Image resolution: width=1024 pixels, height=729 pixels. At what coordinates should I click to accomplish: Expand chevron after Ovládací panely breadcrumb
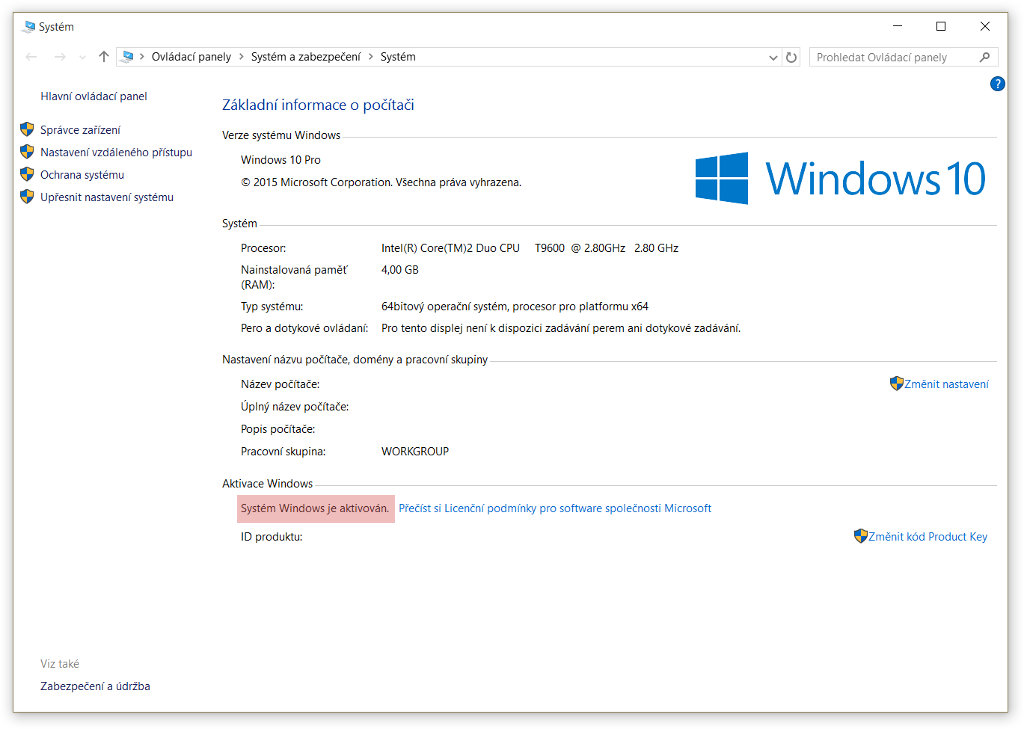tap(241, 57)
